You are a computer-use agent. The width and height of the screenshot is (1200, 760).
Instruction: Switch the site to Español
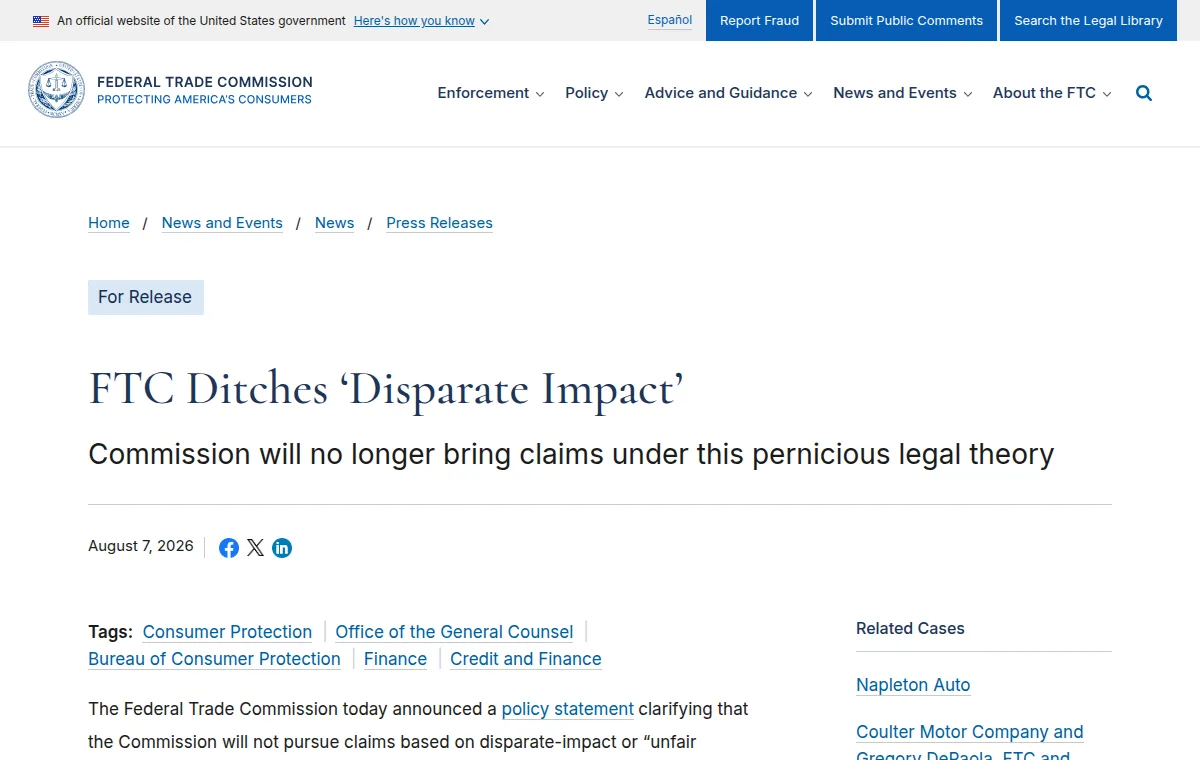tap(669, 20)
